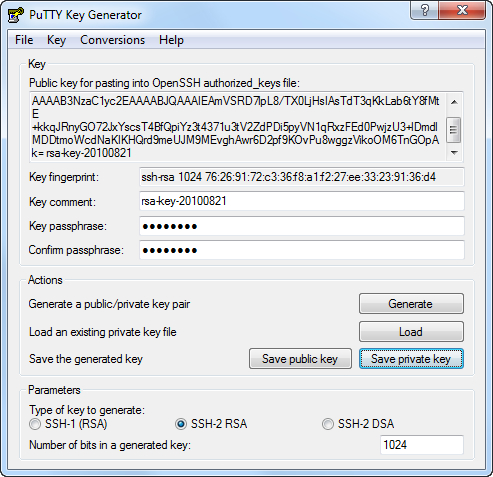Open the File menu

tap(24, 40)
